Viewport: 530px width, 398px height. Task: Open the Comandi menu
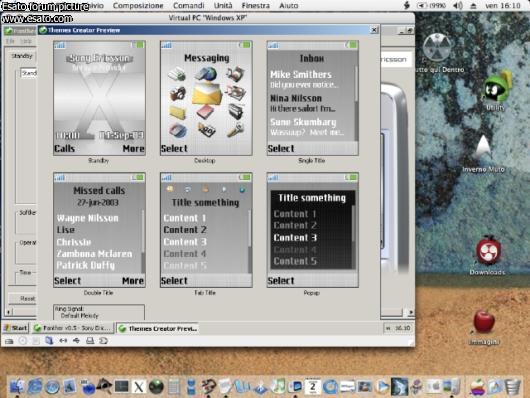189,5
